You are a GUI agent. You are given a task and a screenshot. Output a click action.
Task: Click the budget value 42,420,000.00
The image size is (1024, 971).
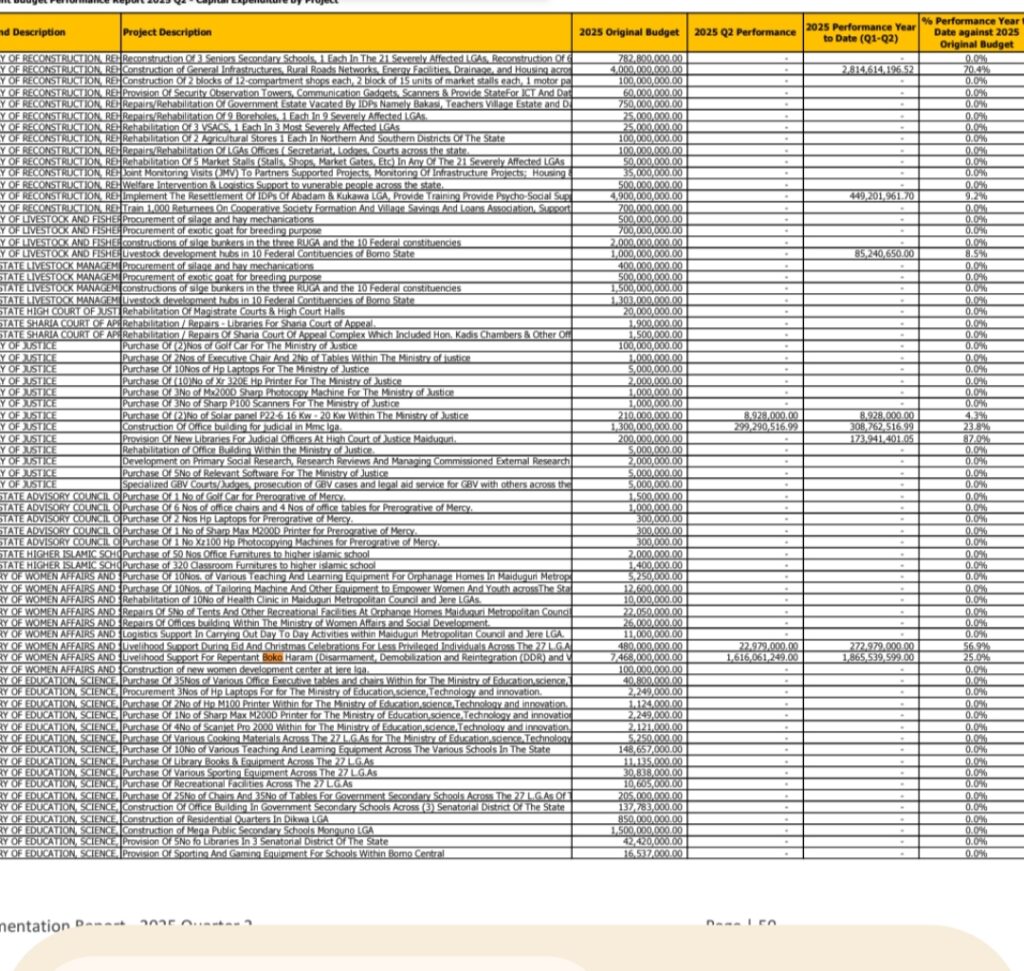[653, 842]
